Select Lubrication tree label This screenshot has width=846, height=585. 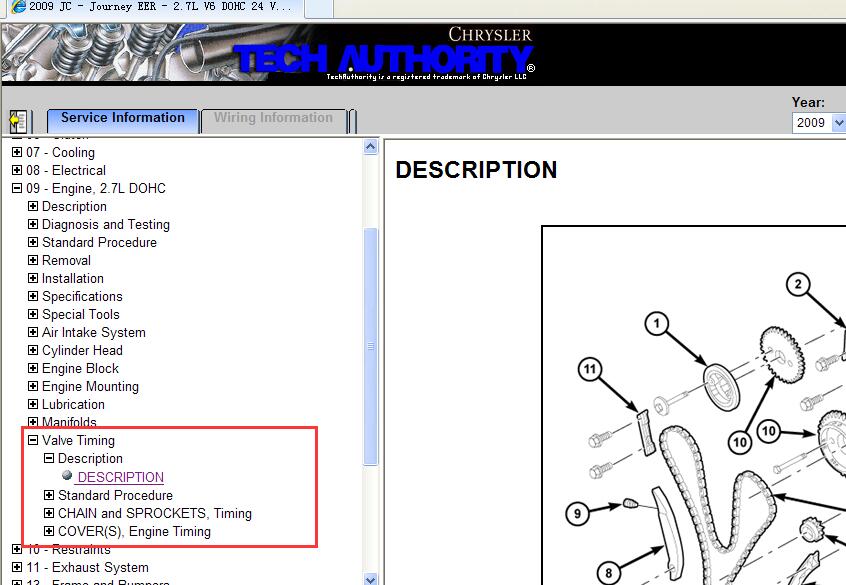pyautogui.click(x=73, y=405)
